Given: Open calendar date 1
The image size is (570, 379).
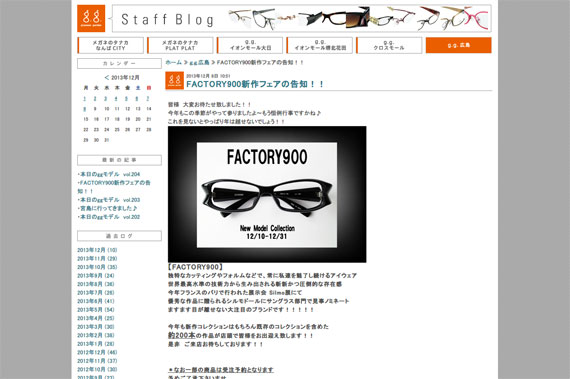Looking at the screenshot, I should tap(85, 98).
